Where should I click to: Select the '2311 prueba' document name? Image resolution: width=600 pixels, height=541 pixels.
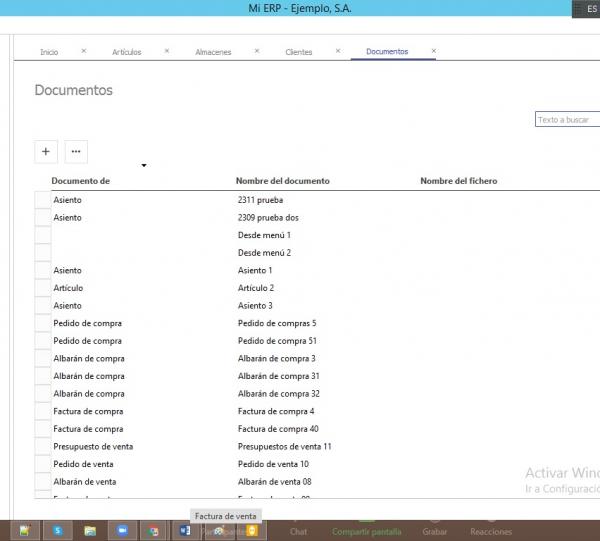(x=260, y=200)
